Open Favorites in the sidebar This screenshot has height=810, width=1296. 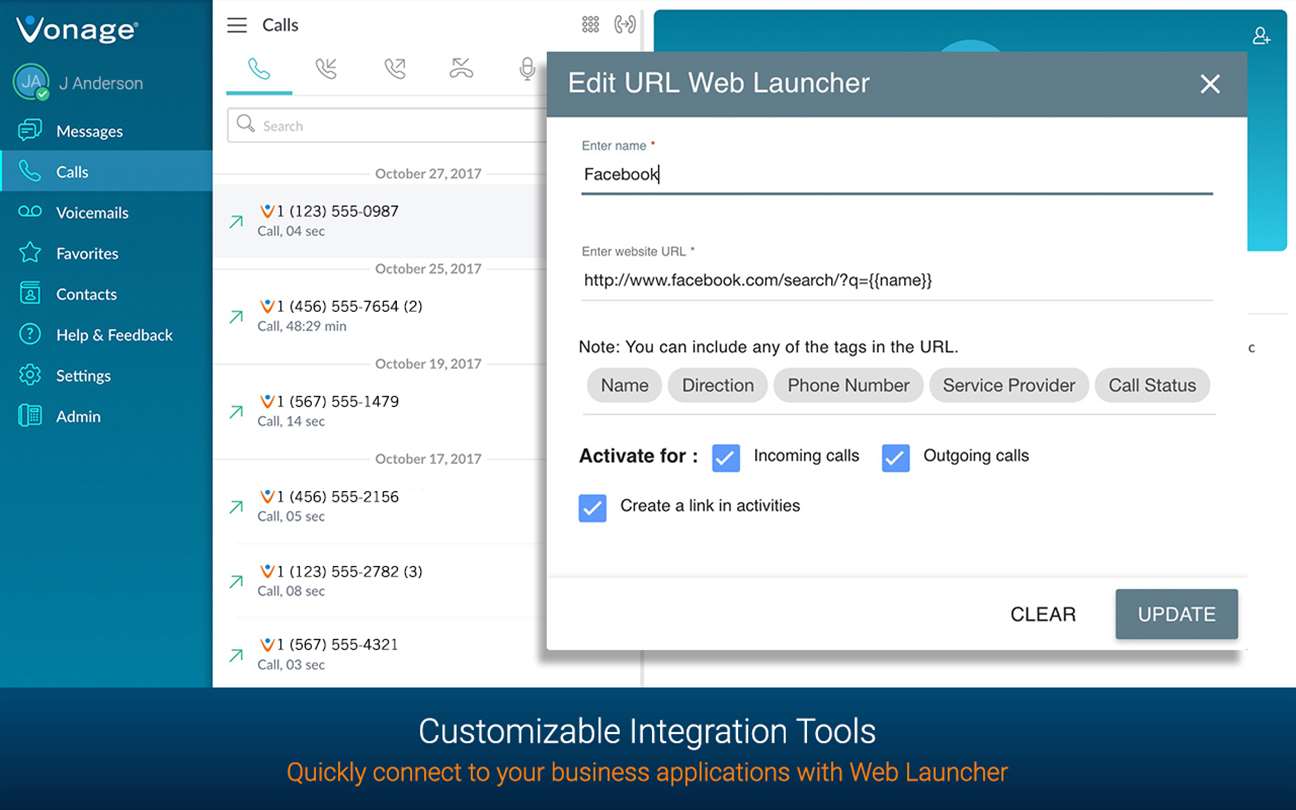106,253
